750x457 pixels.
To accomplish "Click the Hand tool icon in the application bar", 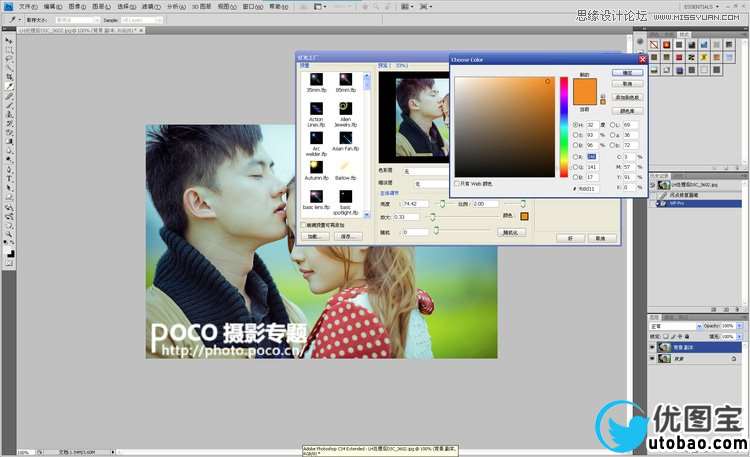I will (365, 7).
